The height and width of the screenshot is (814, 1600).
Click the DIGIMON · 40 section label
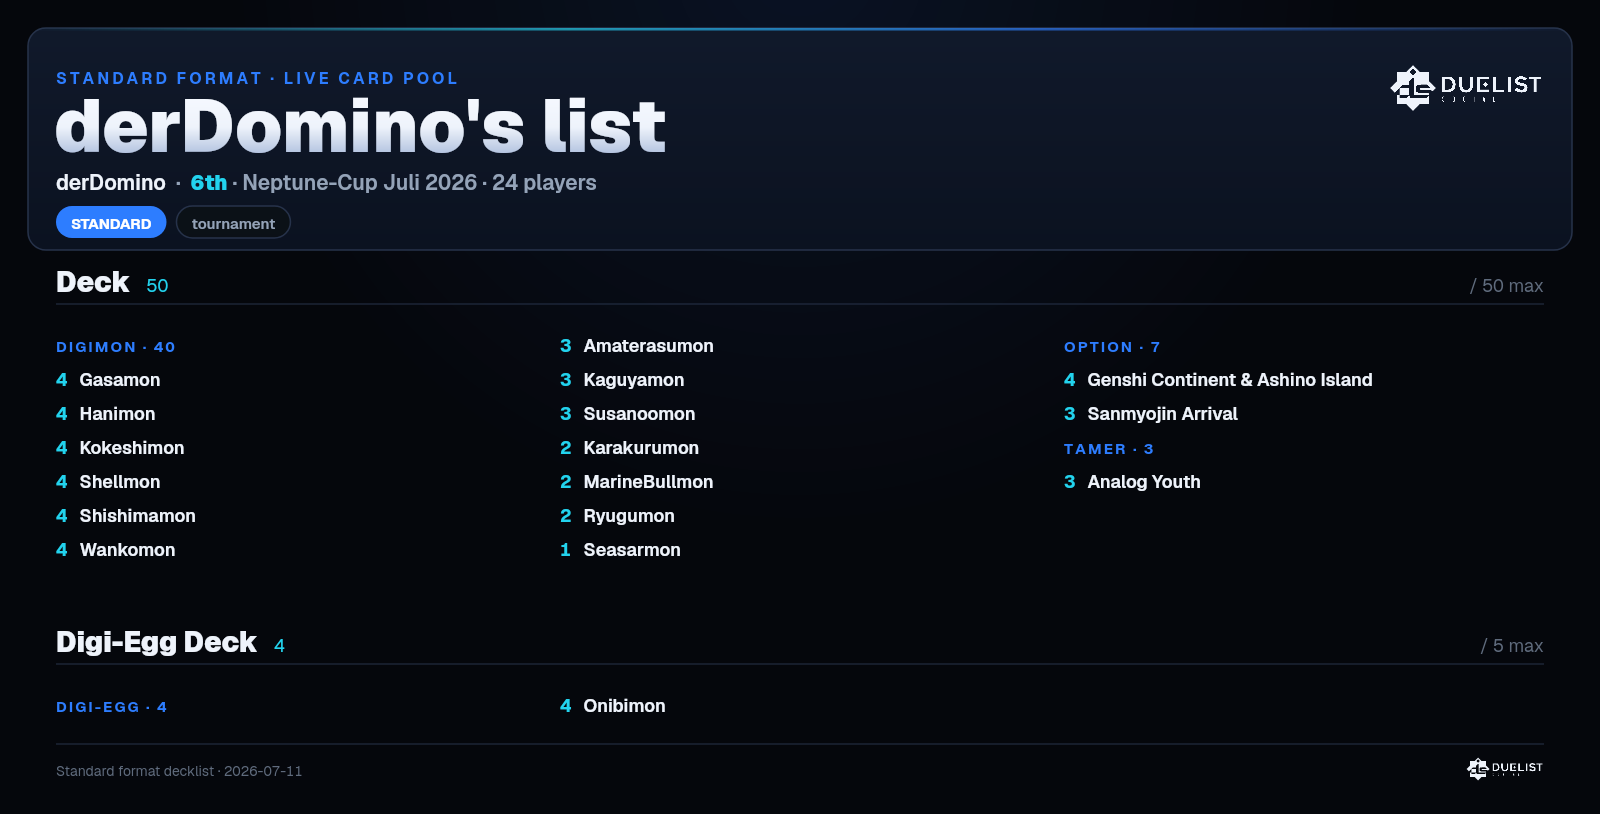point(116,347)
